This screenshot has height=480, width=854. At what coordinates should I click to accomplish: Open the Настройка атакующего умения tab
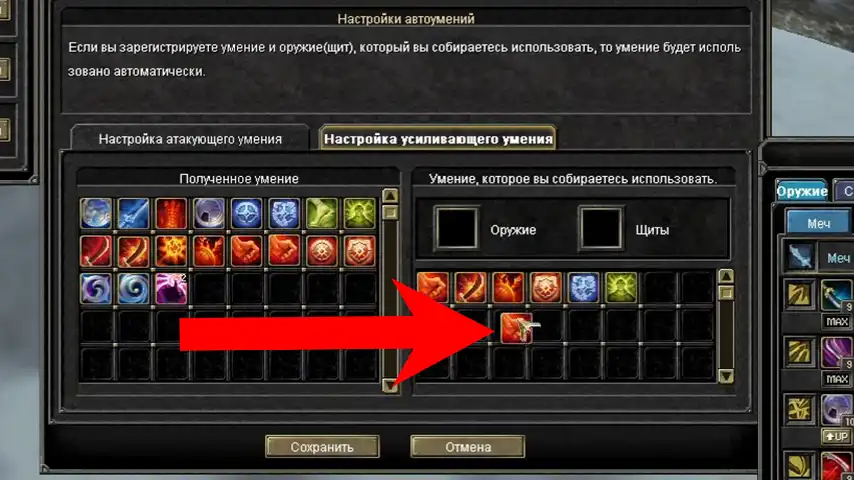tap(190, 139)
